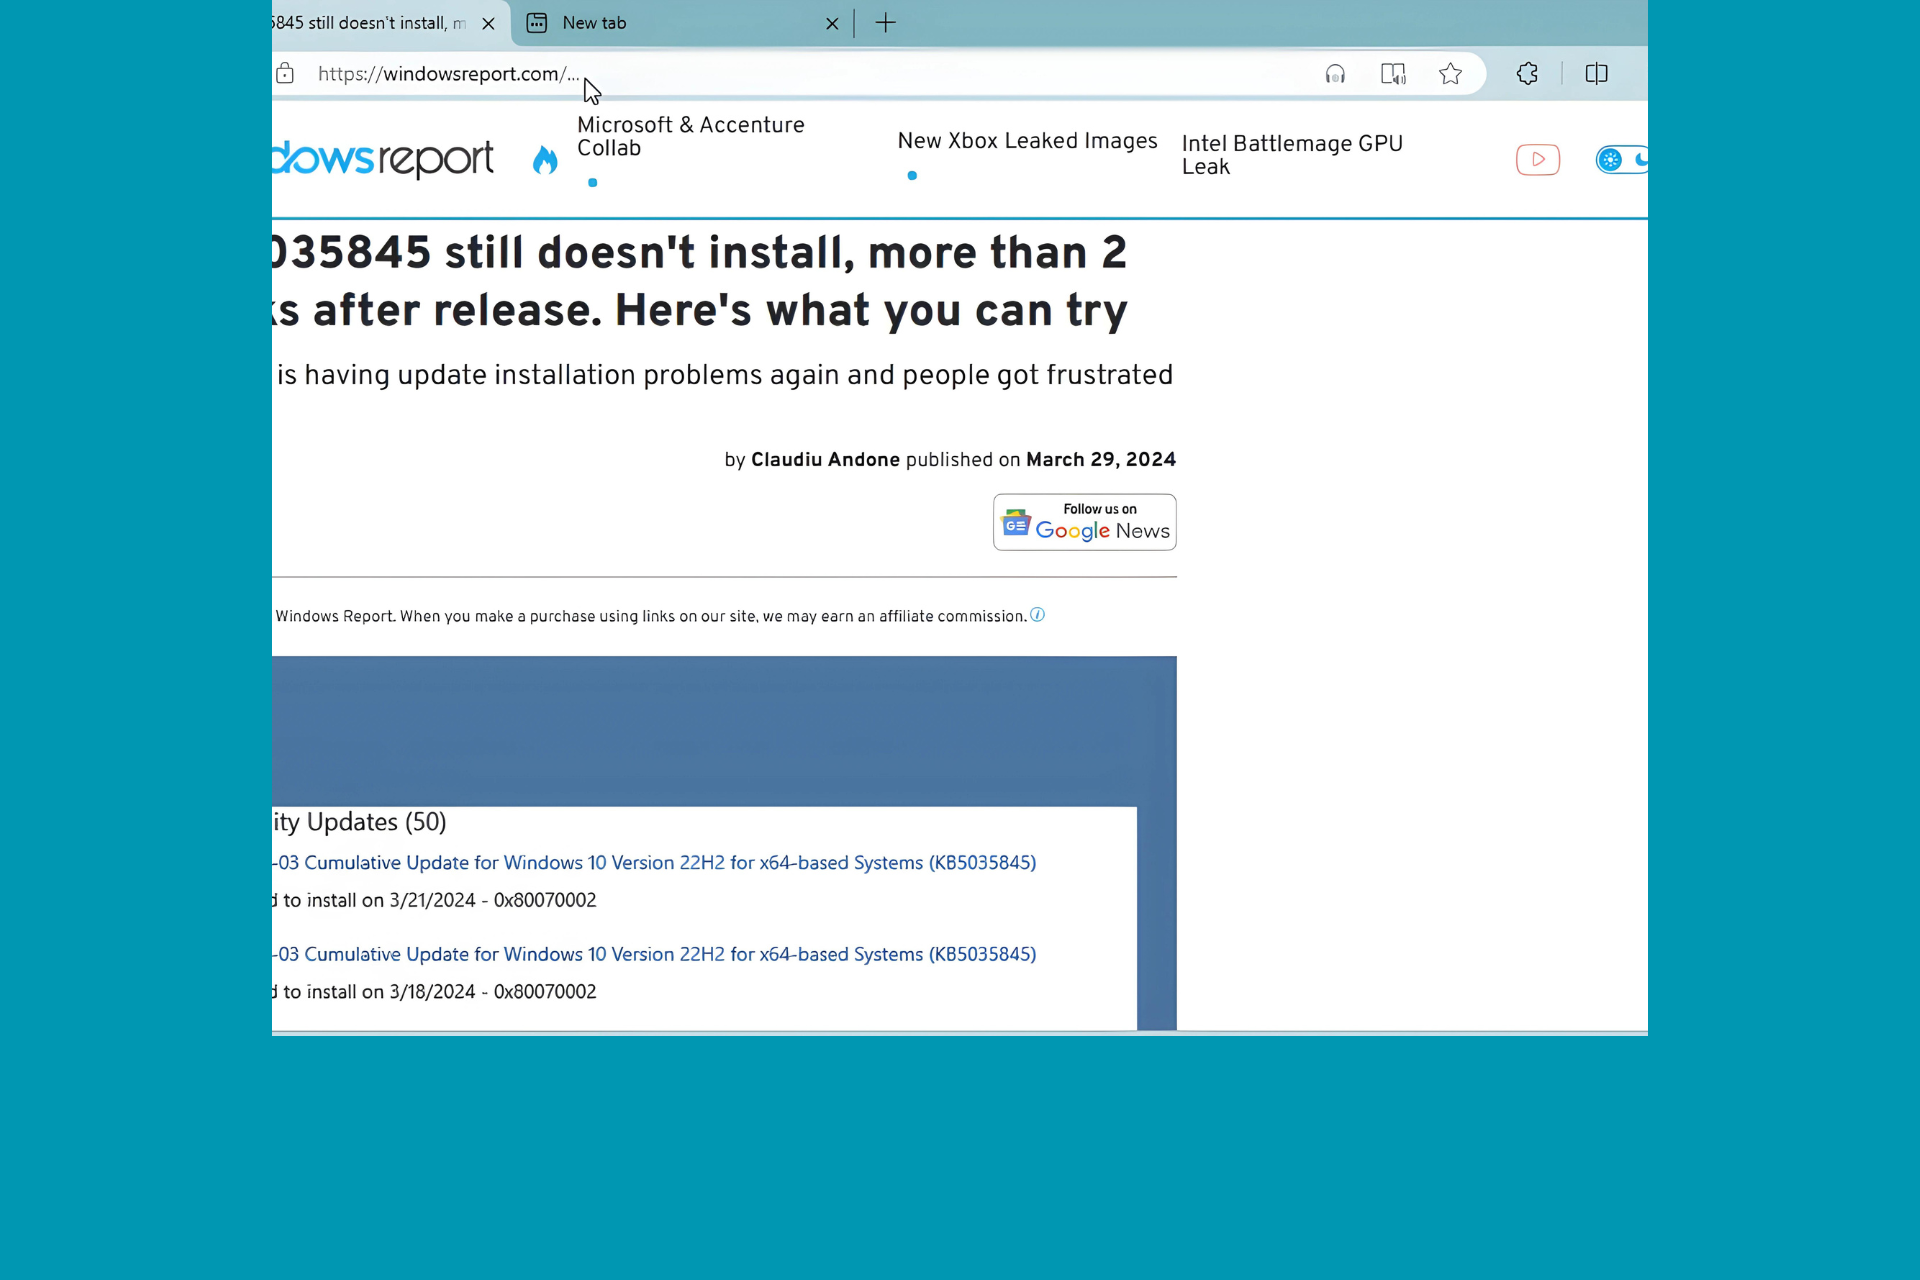Close the KB5035845 article tab

[x=488, y=23]
